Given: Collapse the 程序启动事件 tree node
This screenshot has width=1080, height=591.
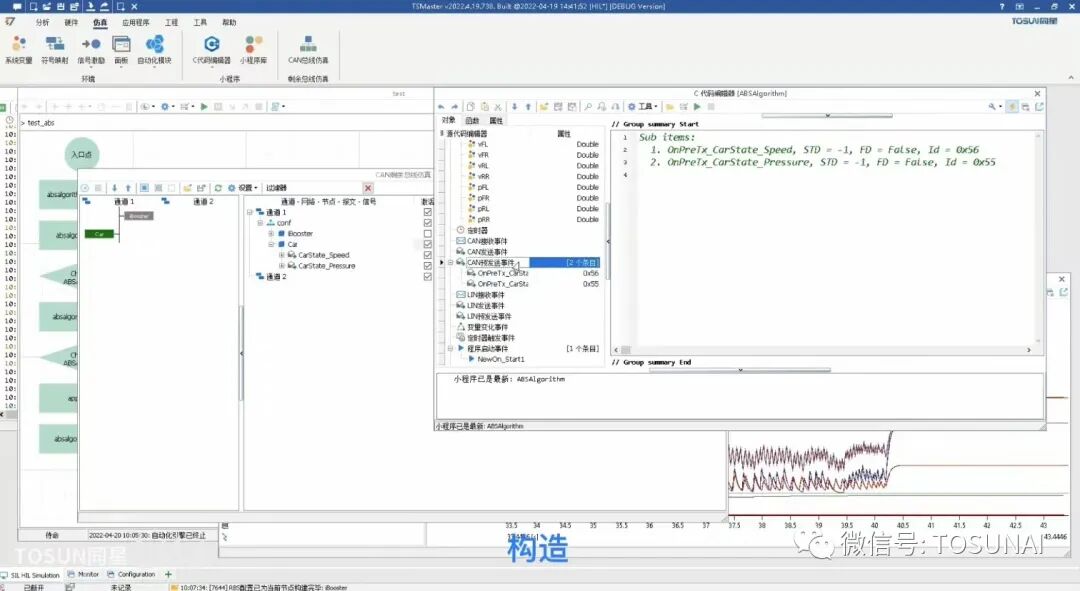Looking at the screenshot, I should tap(450, 349).
